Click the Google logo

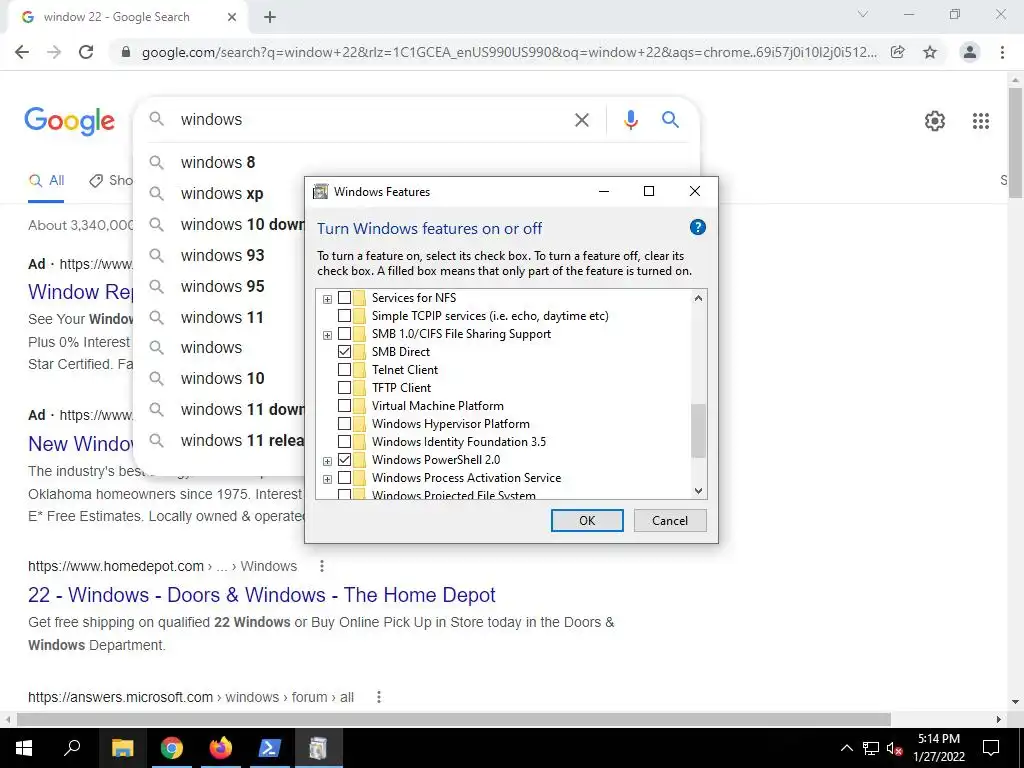click(70, 120)
